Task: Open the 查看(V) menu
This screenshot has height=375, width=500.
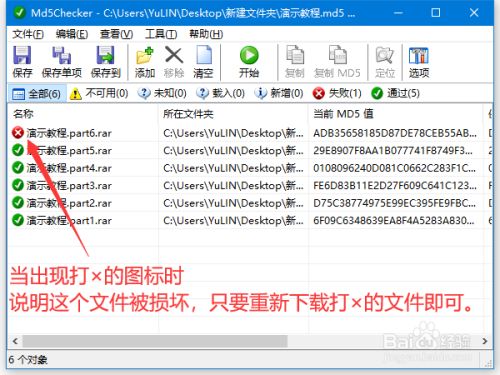Action: pos(116,34)
